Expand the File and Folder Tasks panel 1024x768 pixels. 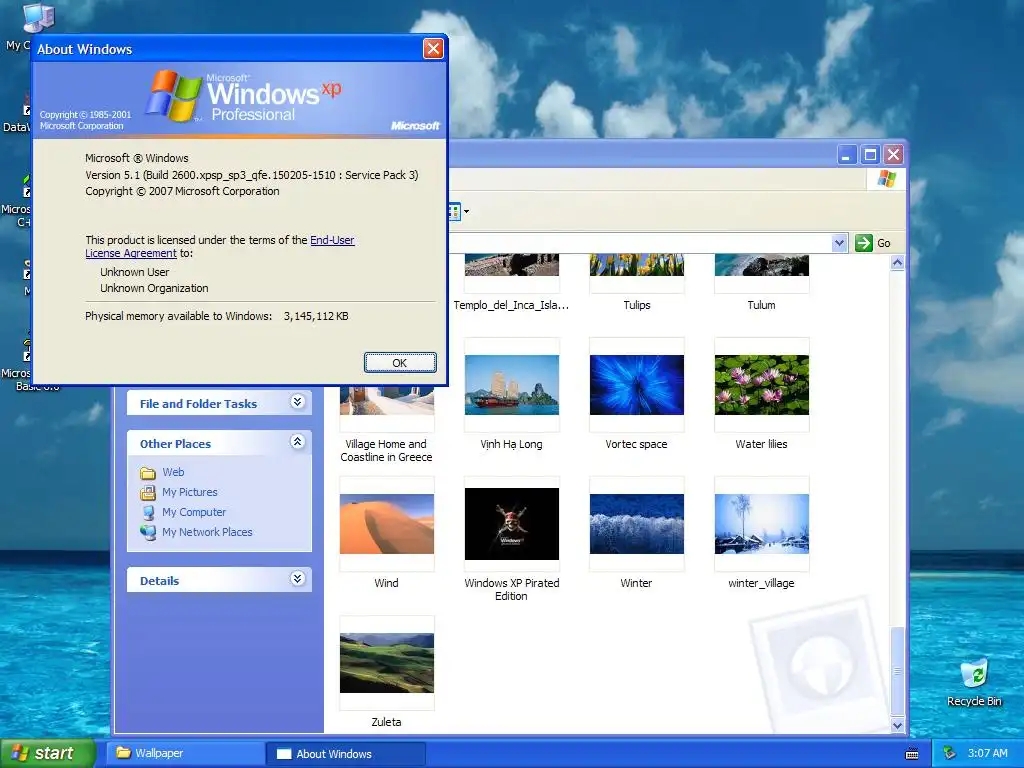point(297,402)
